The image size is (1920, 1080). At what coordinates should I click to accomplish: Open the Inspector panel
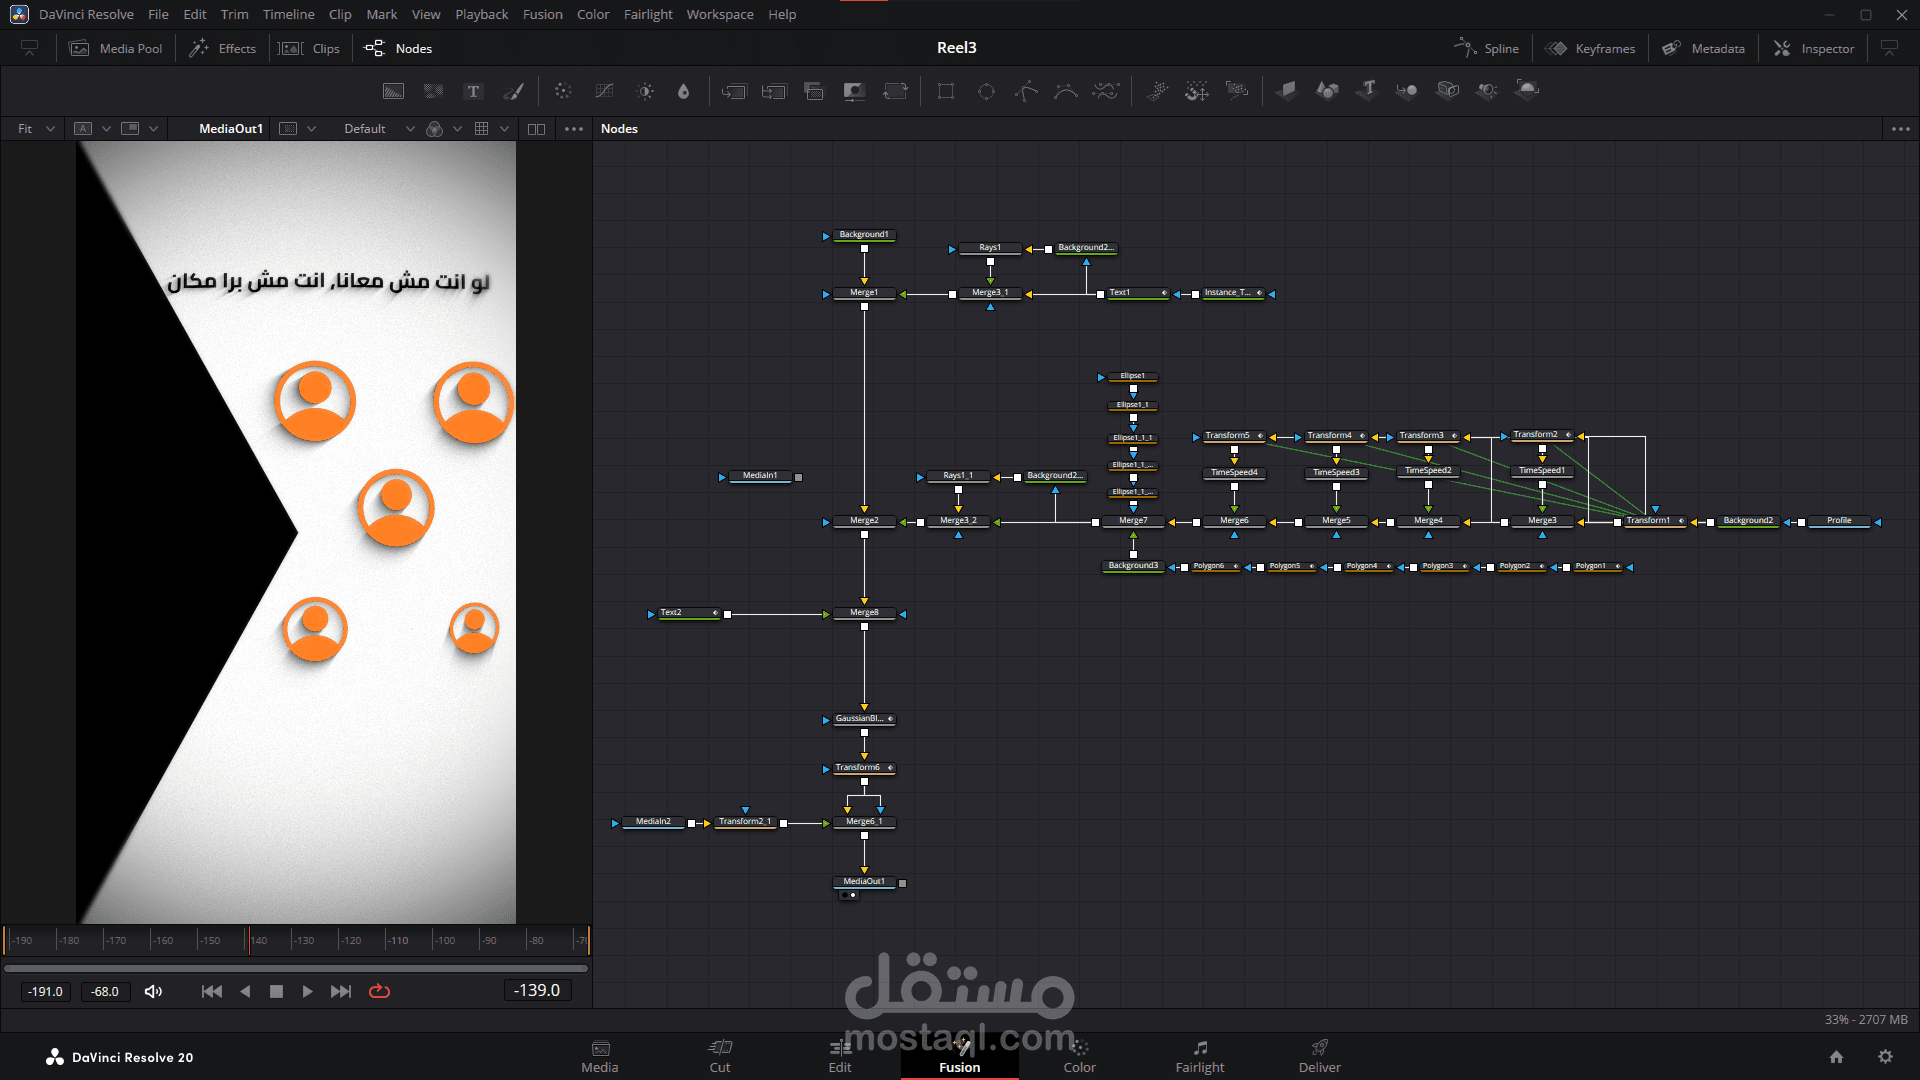[1814, 48]
